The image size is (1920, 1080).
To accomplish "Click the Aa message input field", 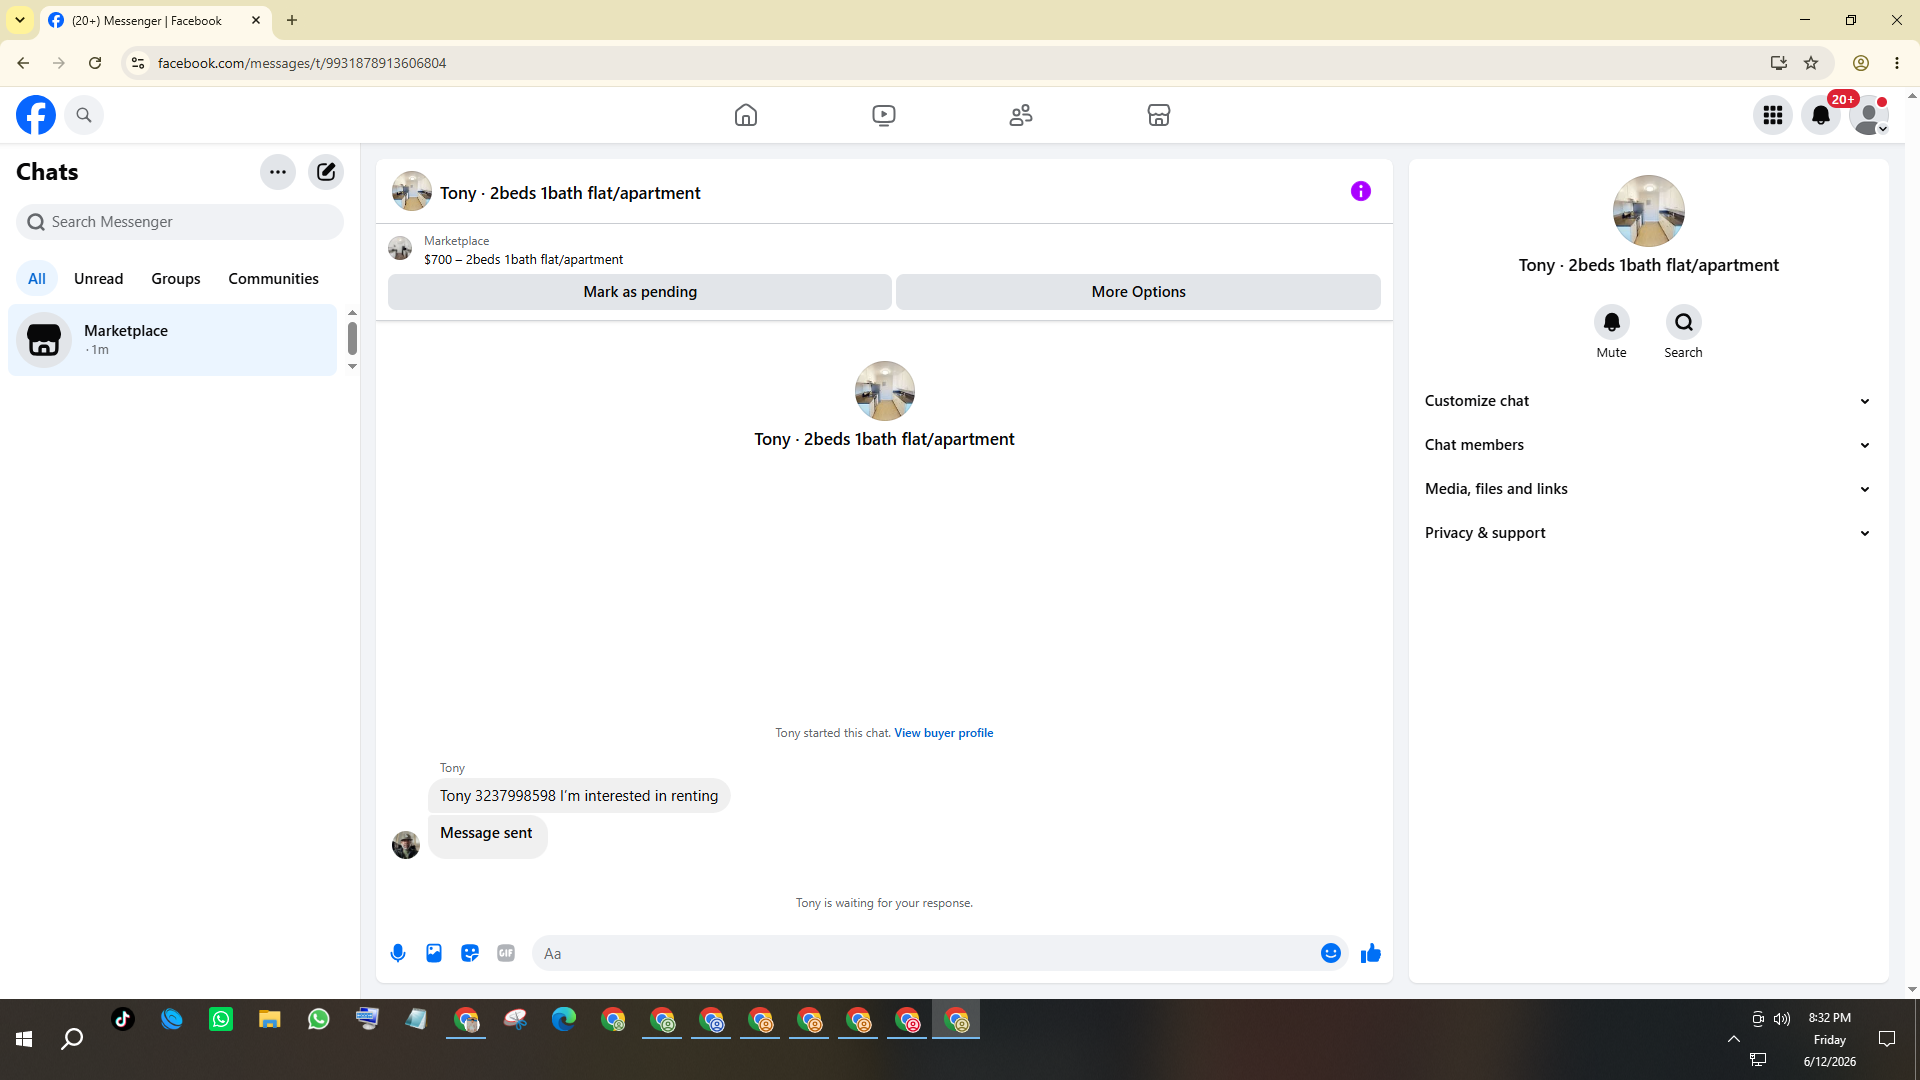I will (926, 954).
